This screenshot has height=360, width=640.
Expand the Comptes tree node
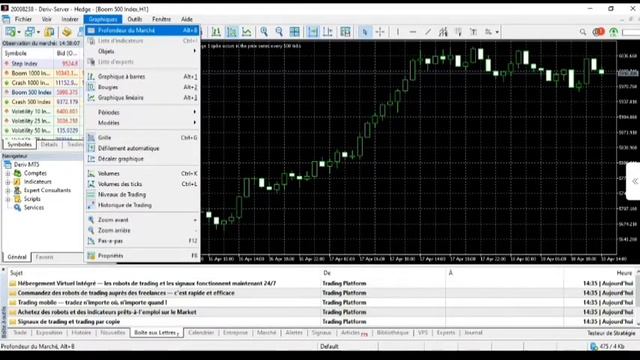(x=8, y=173)
